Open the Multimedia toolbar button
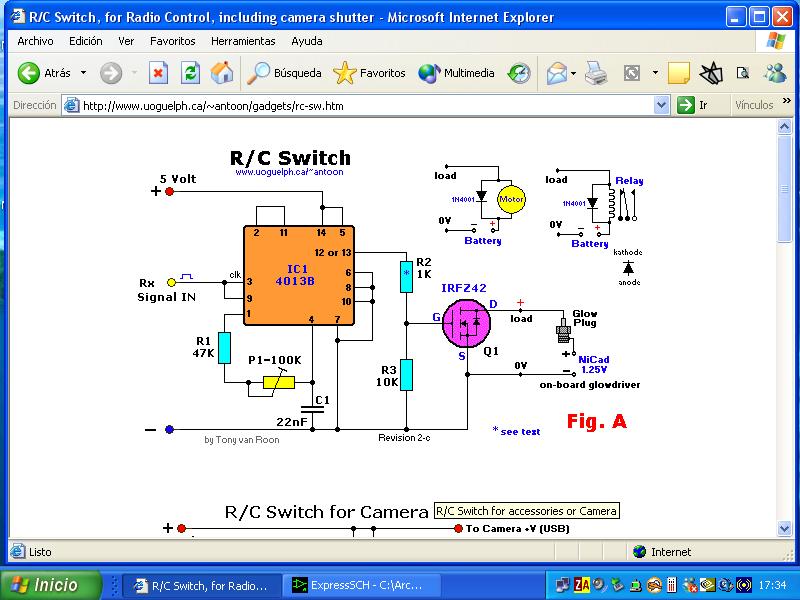800x600 pixels. pos(457,73)
